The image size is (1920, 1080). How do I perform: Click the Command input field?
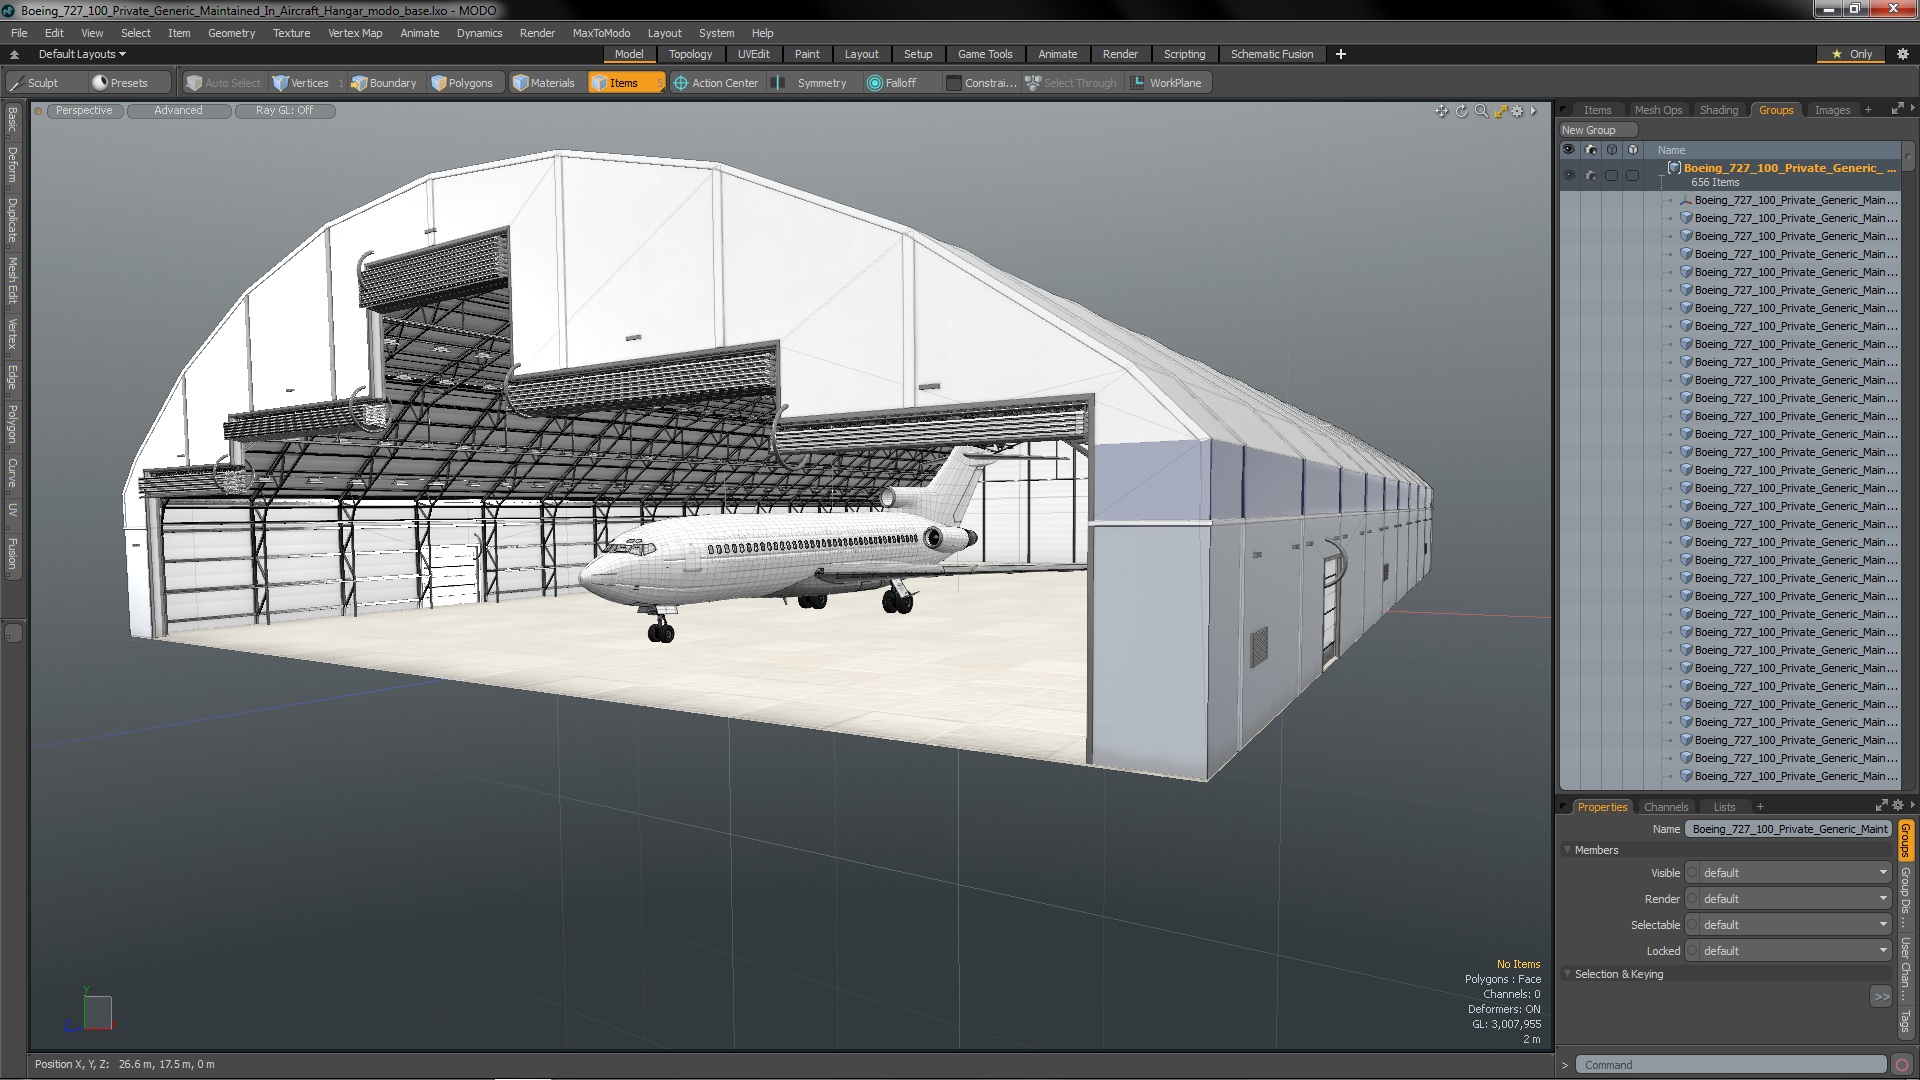coord(1731,1065)
